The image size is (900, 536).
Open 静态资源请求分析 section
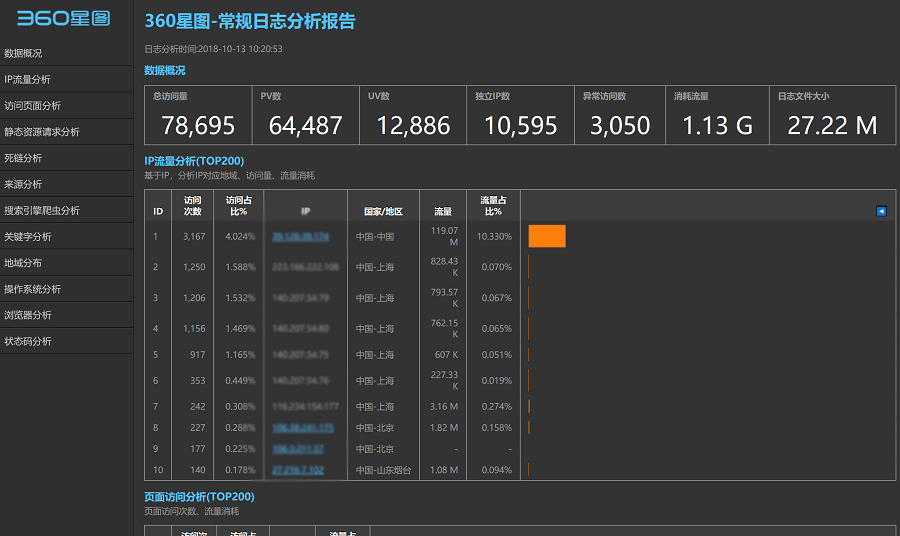pyautogui.click(x=42, y=132)
